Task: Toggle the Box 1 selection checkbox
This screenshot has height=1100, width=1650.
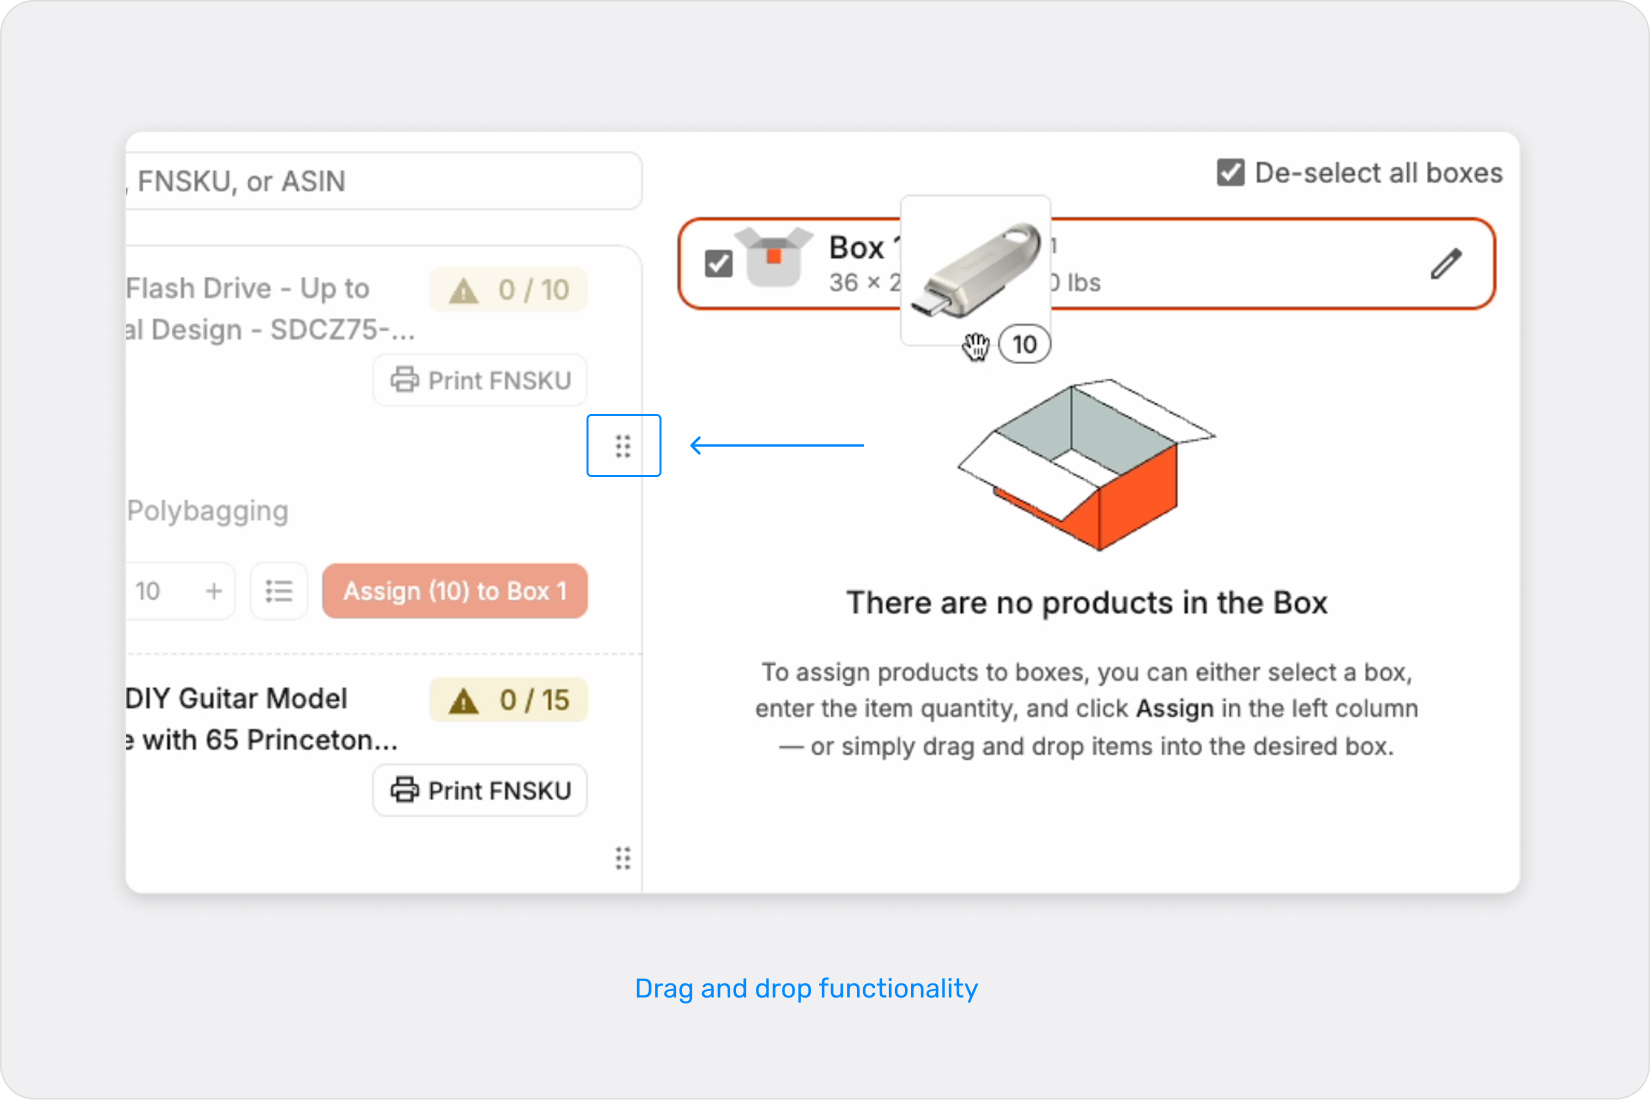Action: point(719,264)
